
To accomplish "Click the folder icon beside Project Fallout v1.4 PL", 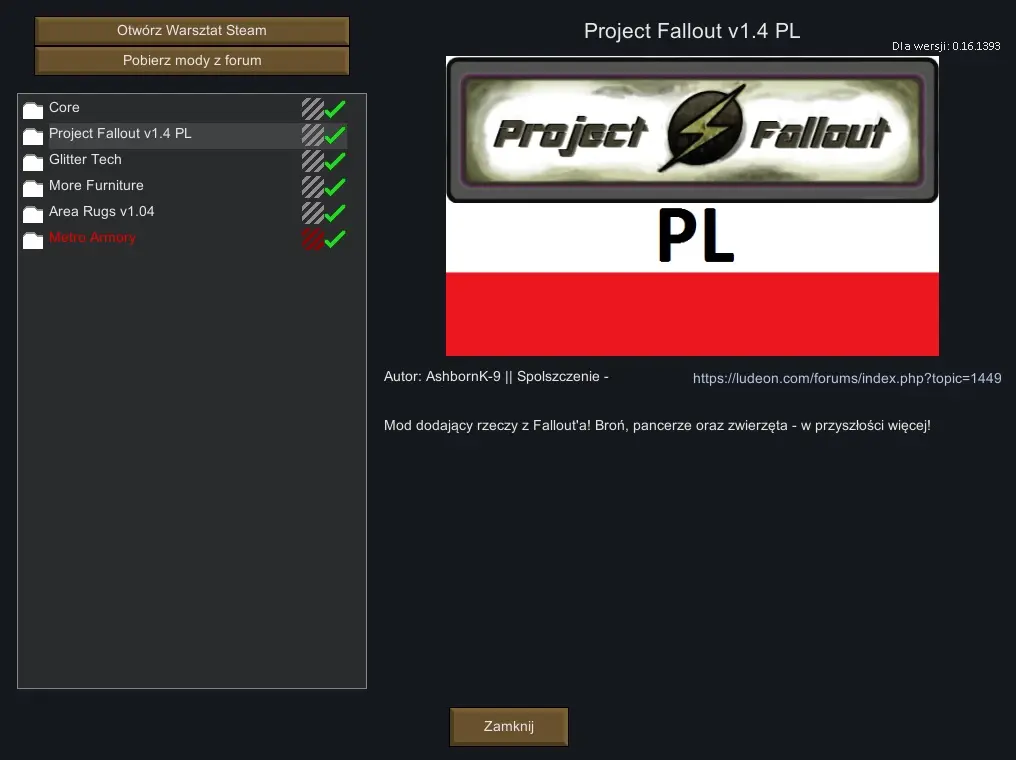I will 33,136.
